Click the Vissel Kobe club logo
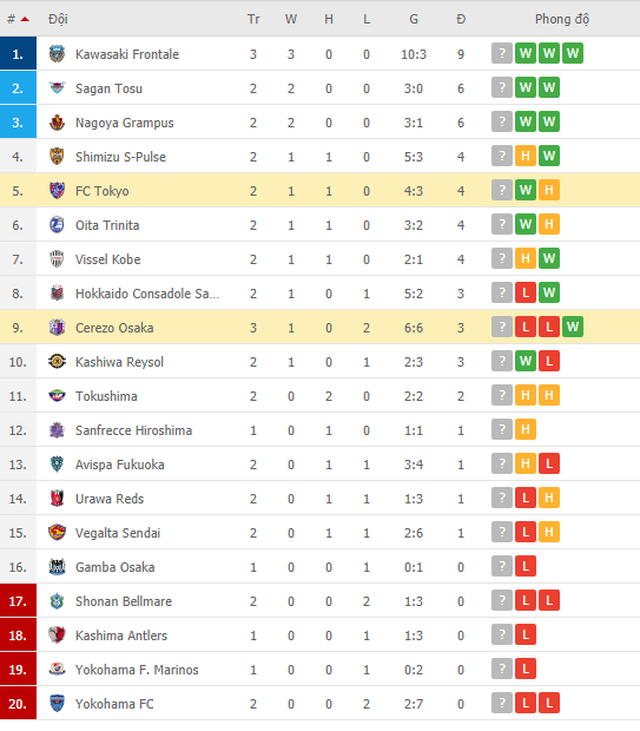Screen dimensions: 640x731 pos(57,259)
